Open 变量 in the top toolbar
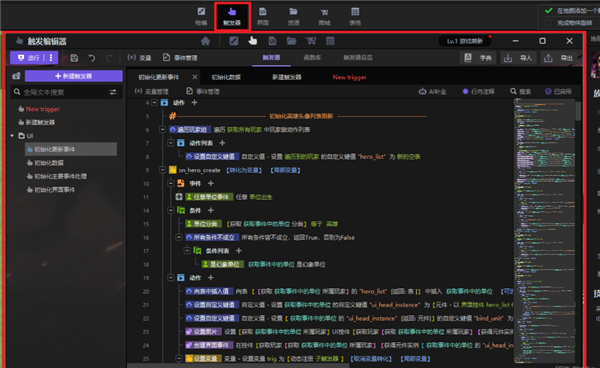Image resolution: width=600 pixels, height=368 pixels. click(x=139, y=58)
